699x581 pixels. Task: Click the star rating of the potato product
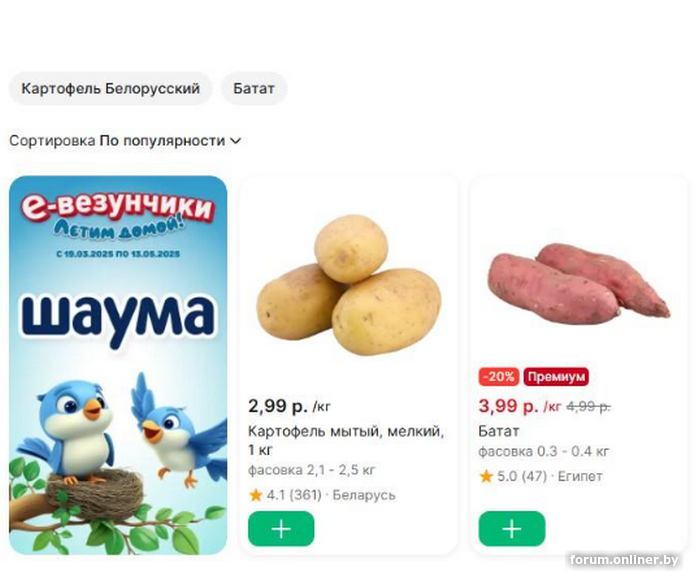[x=256, y=495]
